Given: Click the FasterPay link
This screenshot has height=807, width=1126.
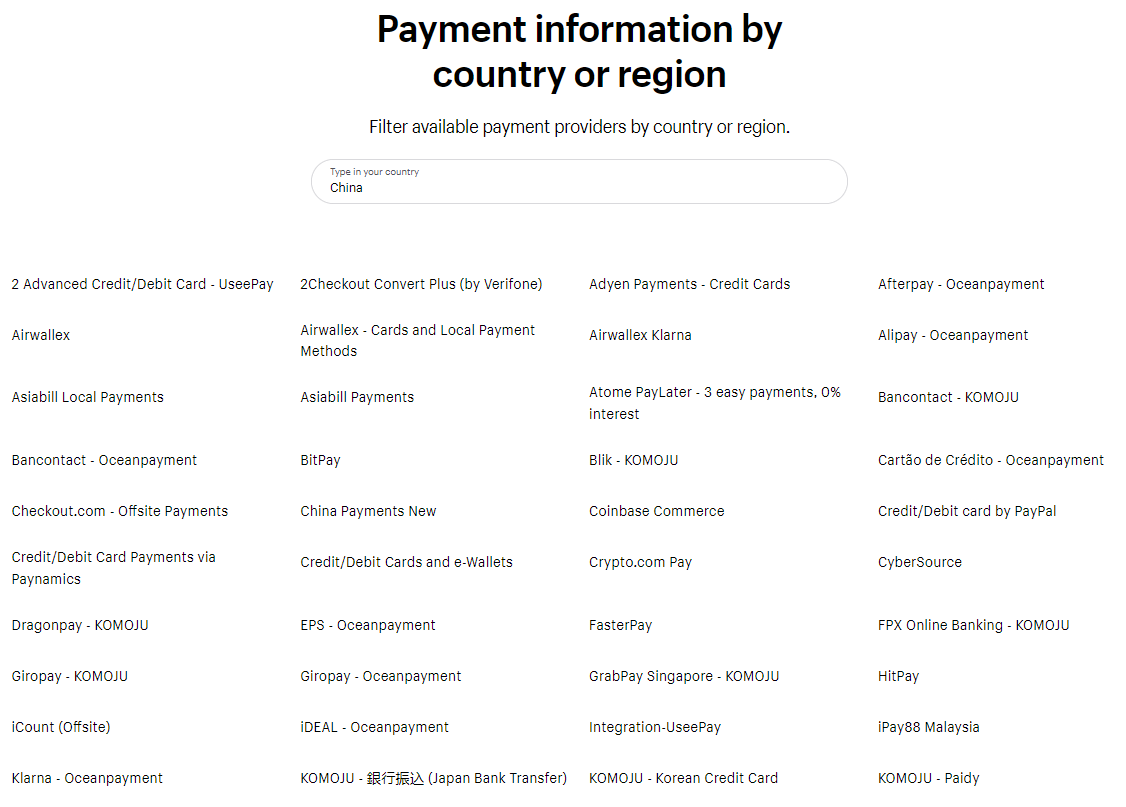Looking at the screenshot, I should [620, 625].
